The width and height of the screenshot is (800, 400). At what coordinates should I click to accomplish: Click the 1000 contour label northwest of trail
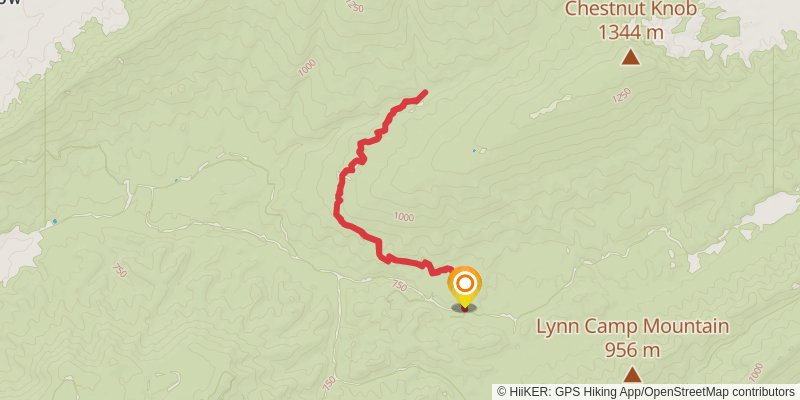(307, 68)
